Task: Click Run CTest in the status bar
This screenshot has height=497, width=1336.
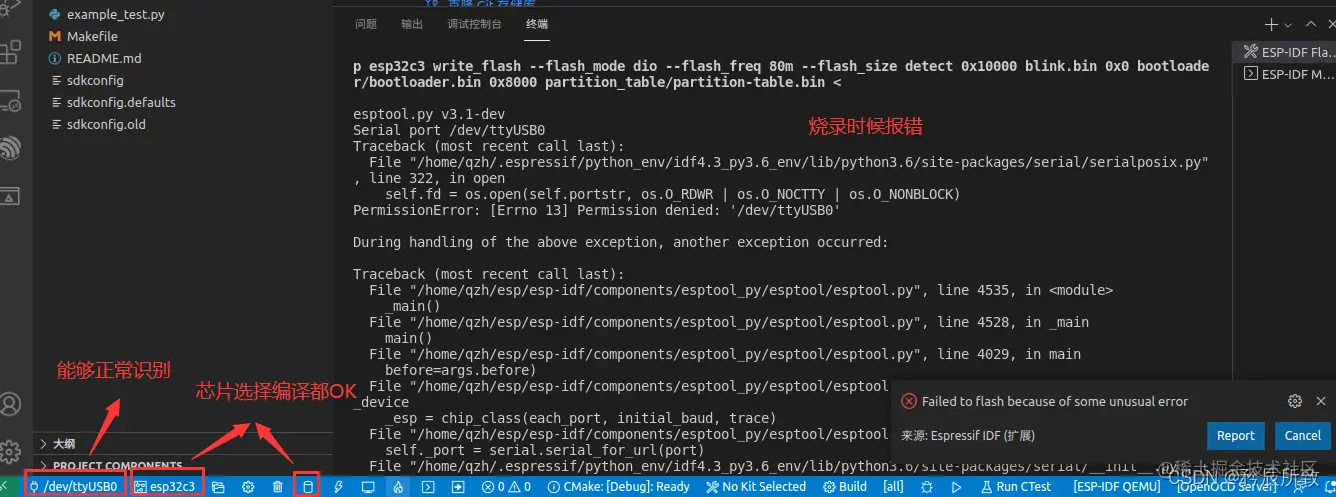Action: (x=1016, y=487)
